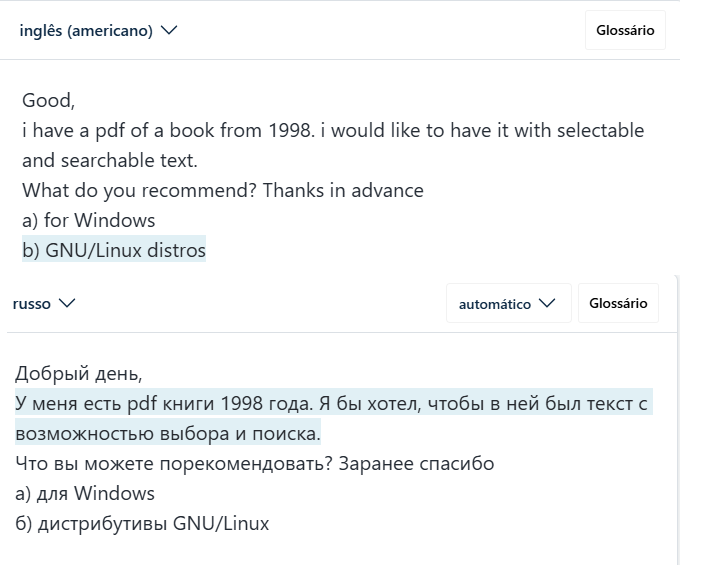The image size is (716, 565).
Task: Click the chevron arrow next to "russo"
Action: point(67,304)
